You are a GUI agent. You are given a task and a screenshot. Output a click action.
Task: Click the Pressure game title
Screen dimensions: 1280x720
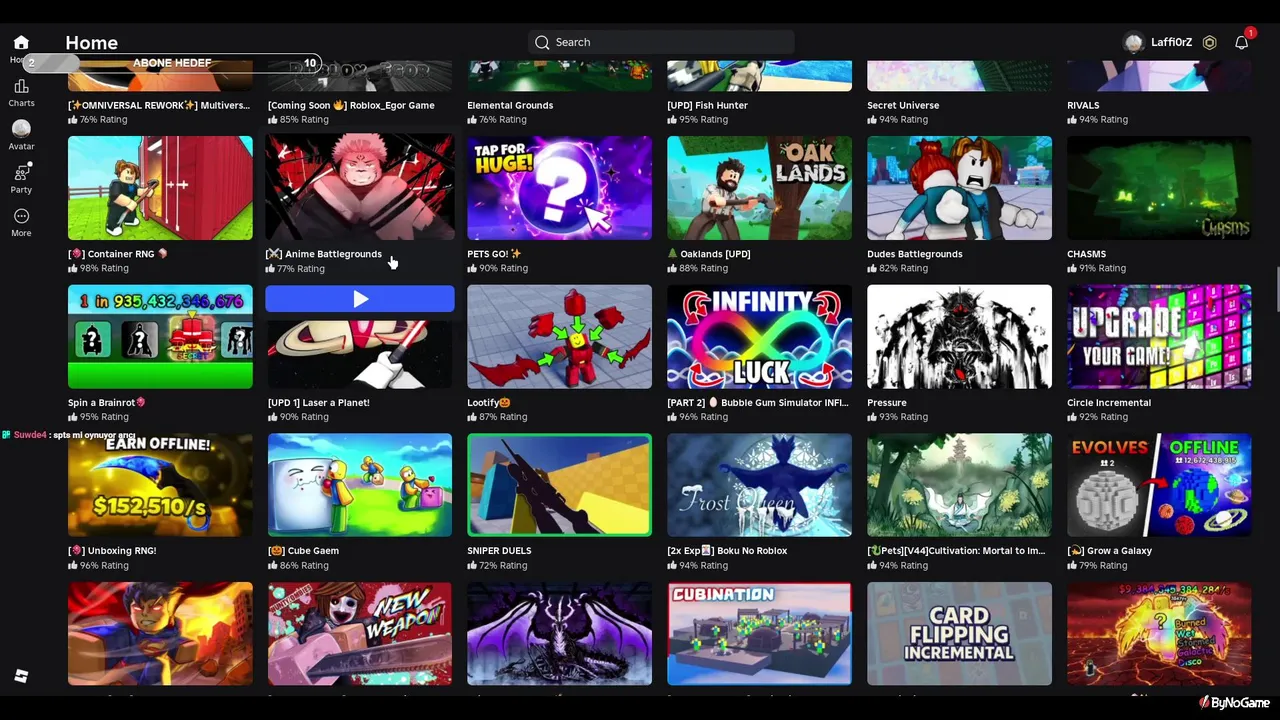[x=887, y=402]
